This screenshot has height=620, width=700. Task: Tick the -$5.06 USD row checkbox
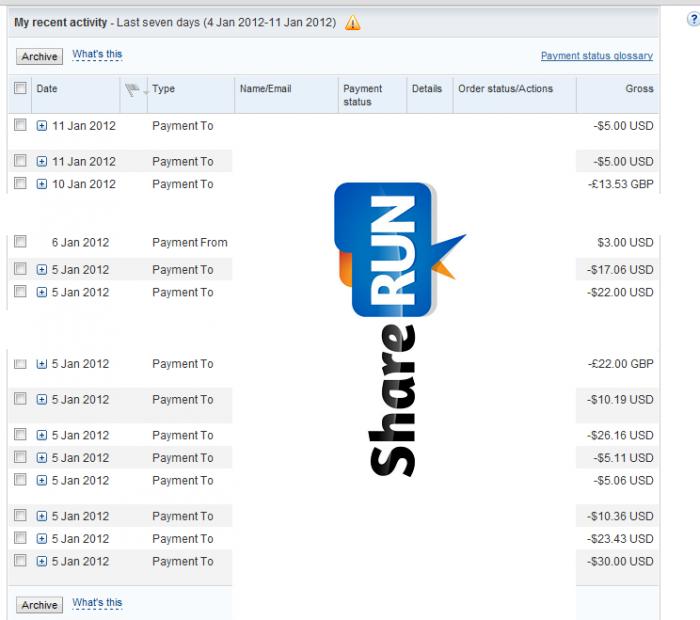point(20,479)
